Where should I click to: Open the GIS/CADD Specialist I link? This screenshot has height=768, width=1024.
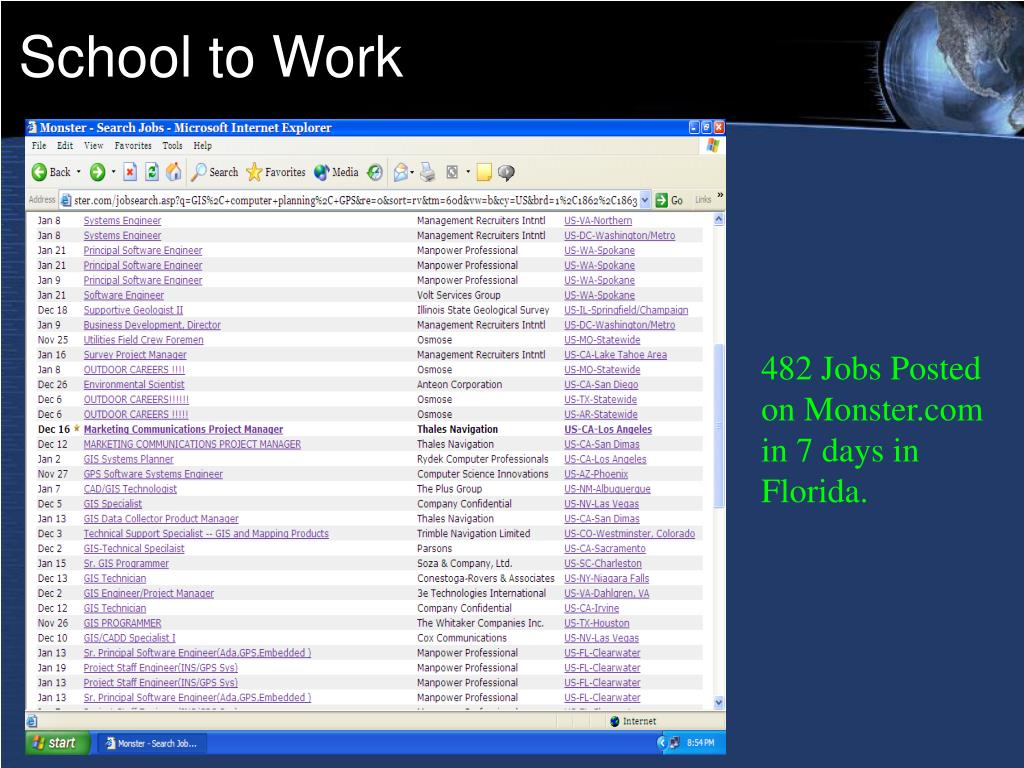pyautogui.click(x=130, y=638)
